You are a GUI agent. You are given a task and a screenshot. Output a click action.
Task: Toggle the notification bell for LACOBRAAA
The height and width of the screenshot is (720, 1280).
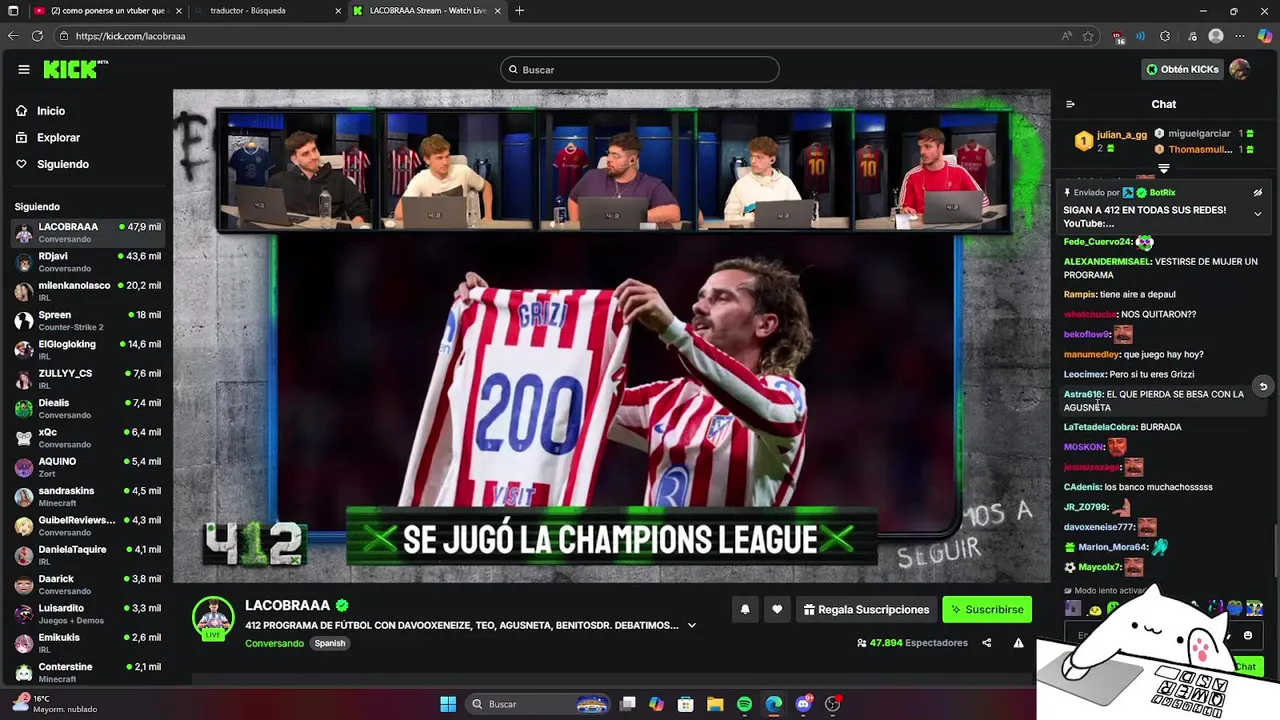click(x=745, y=609)
